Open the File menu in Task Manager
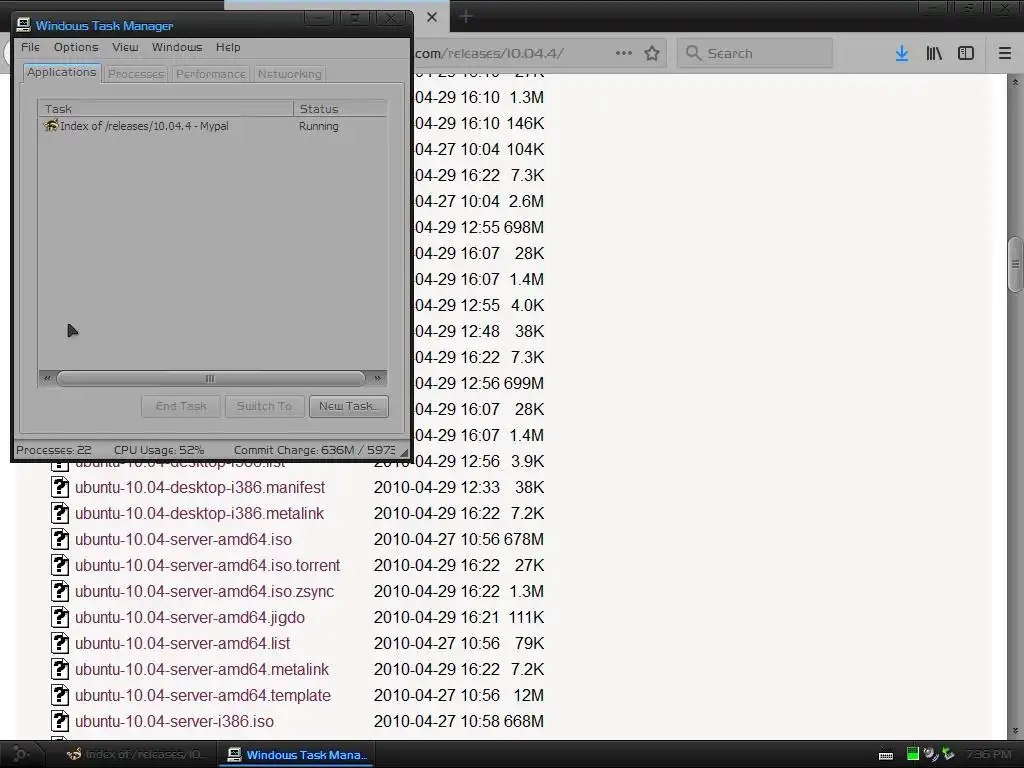 click(30, 47)
